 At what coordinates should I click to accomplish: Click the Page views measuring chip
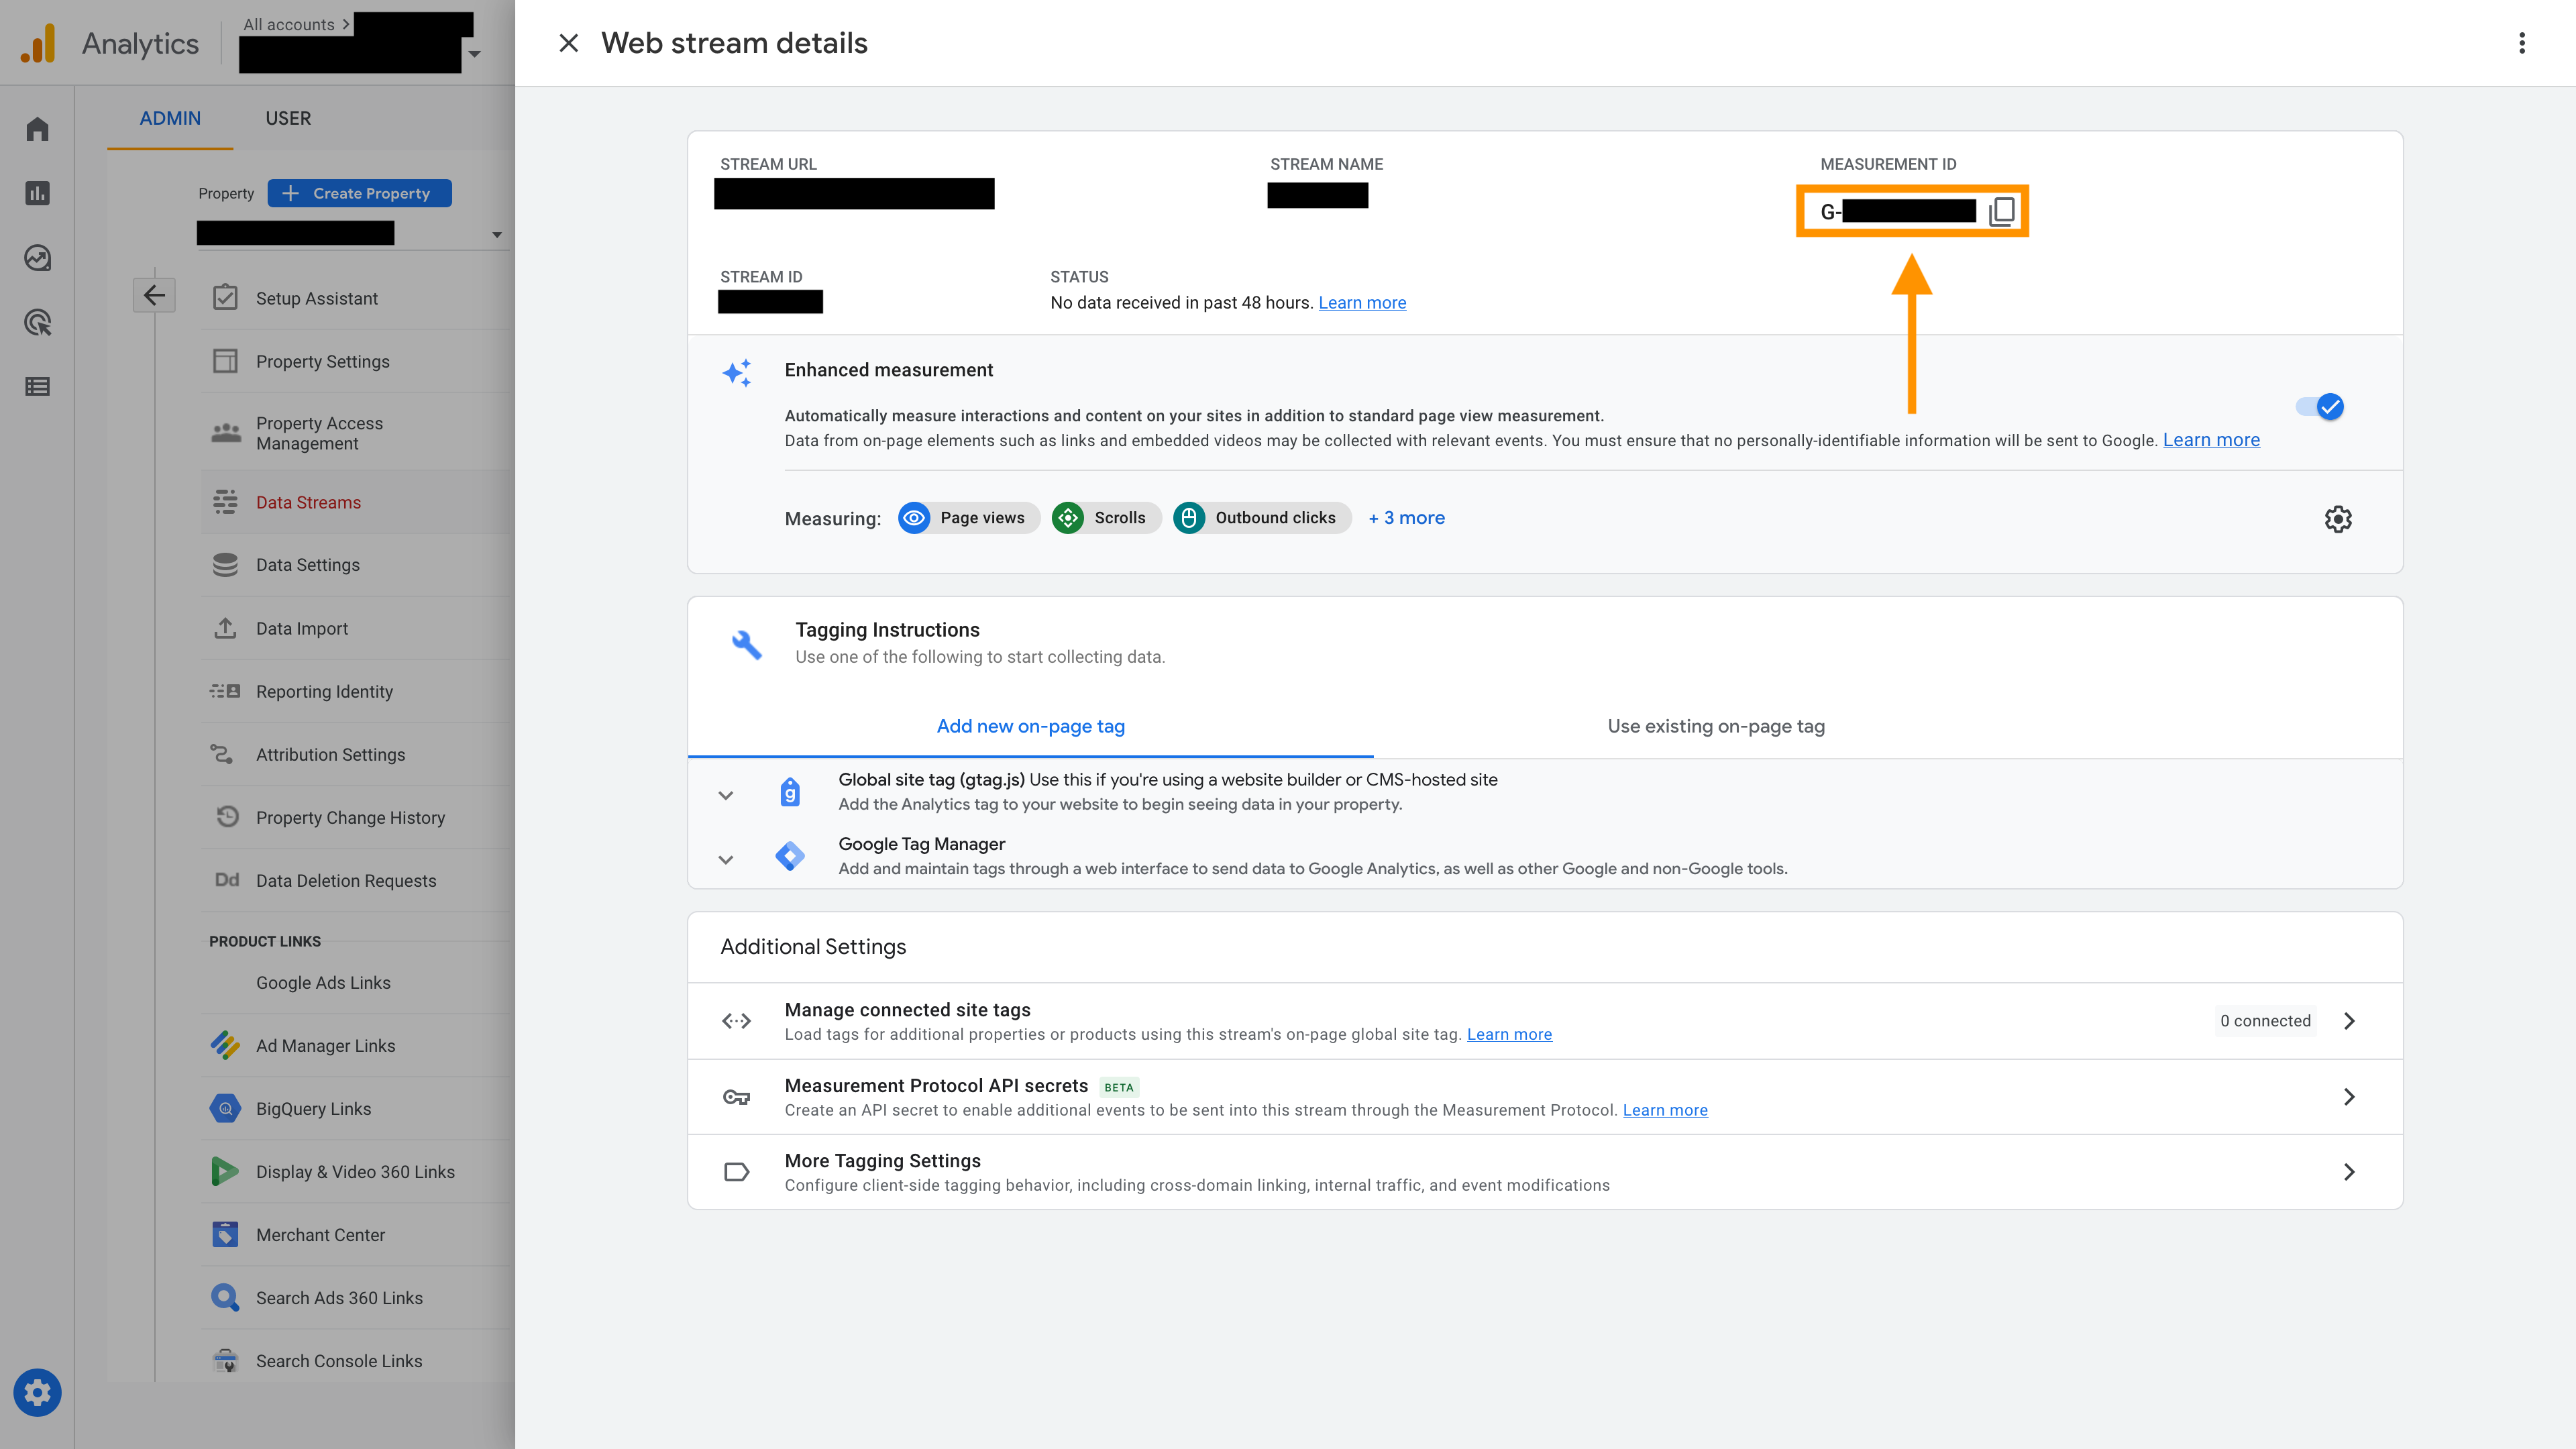pos(968,518)
